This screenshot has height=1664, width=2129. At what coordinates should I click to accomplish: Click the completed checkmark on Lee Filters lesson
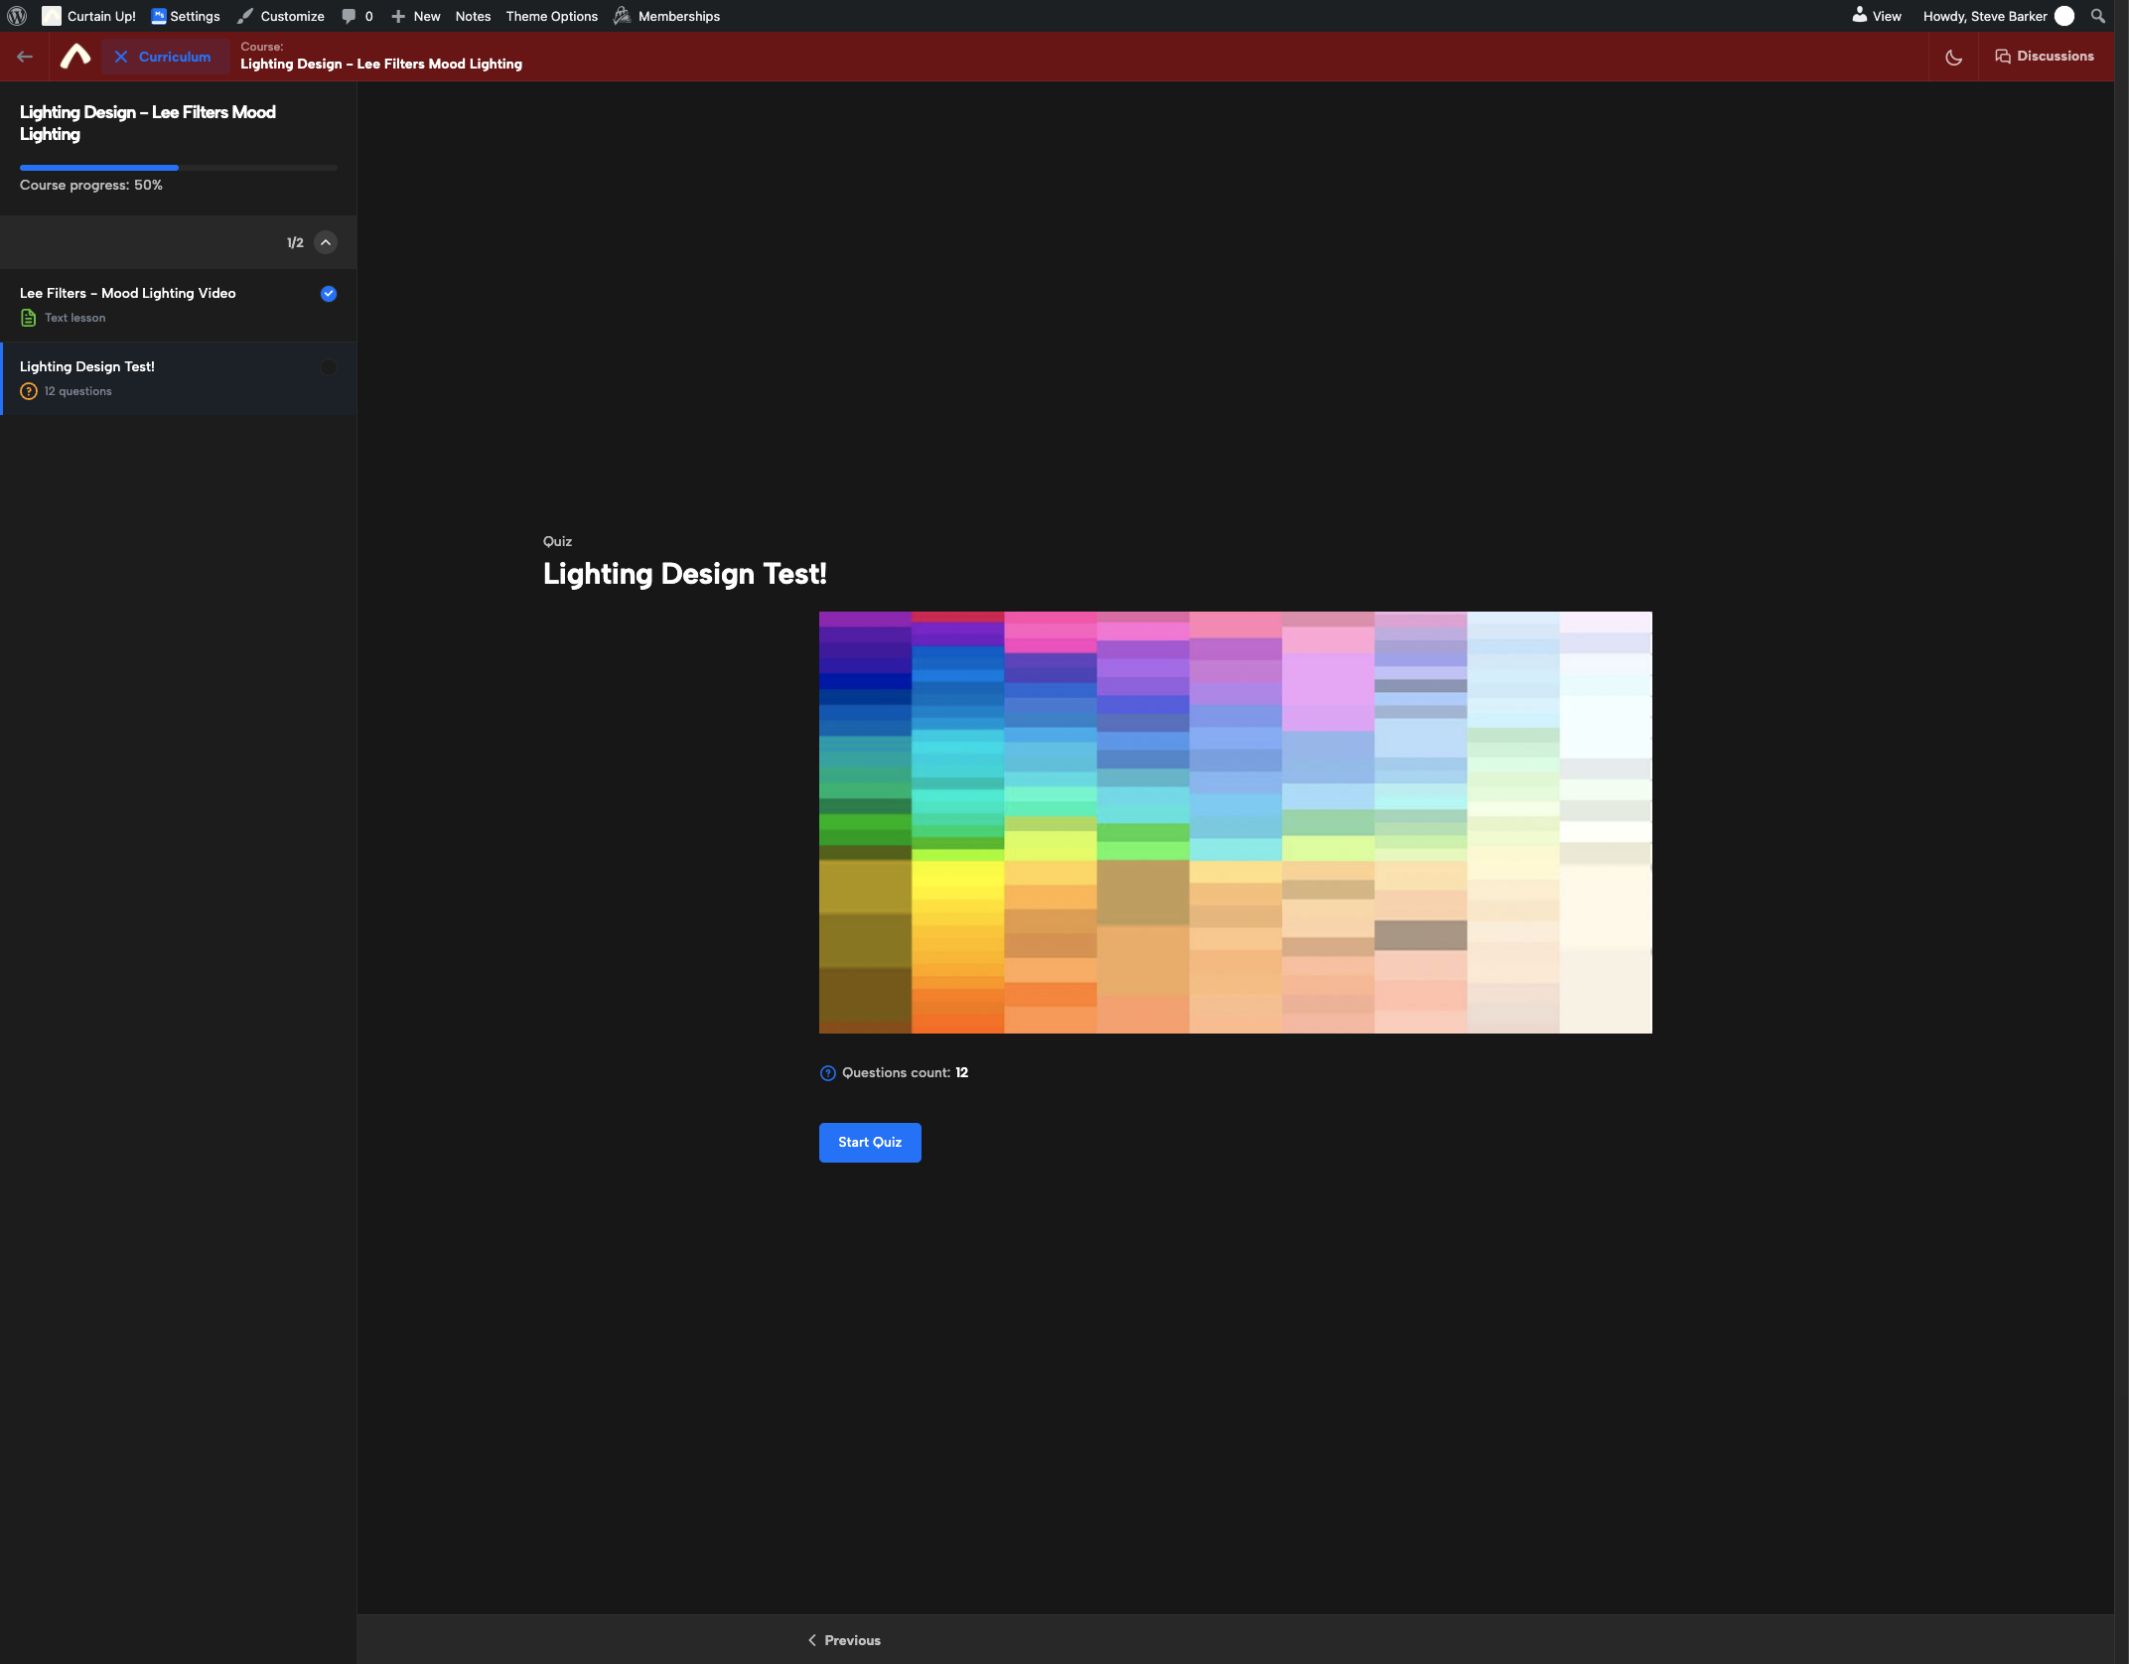click(328, 294)
